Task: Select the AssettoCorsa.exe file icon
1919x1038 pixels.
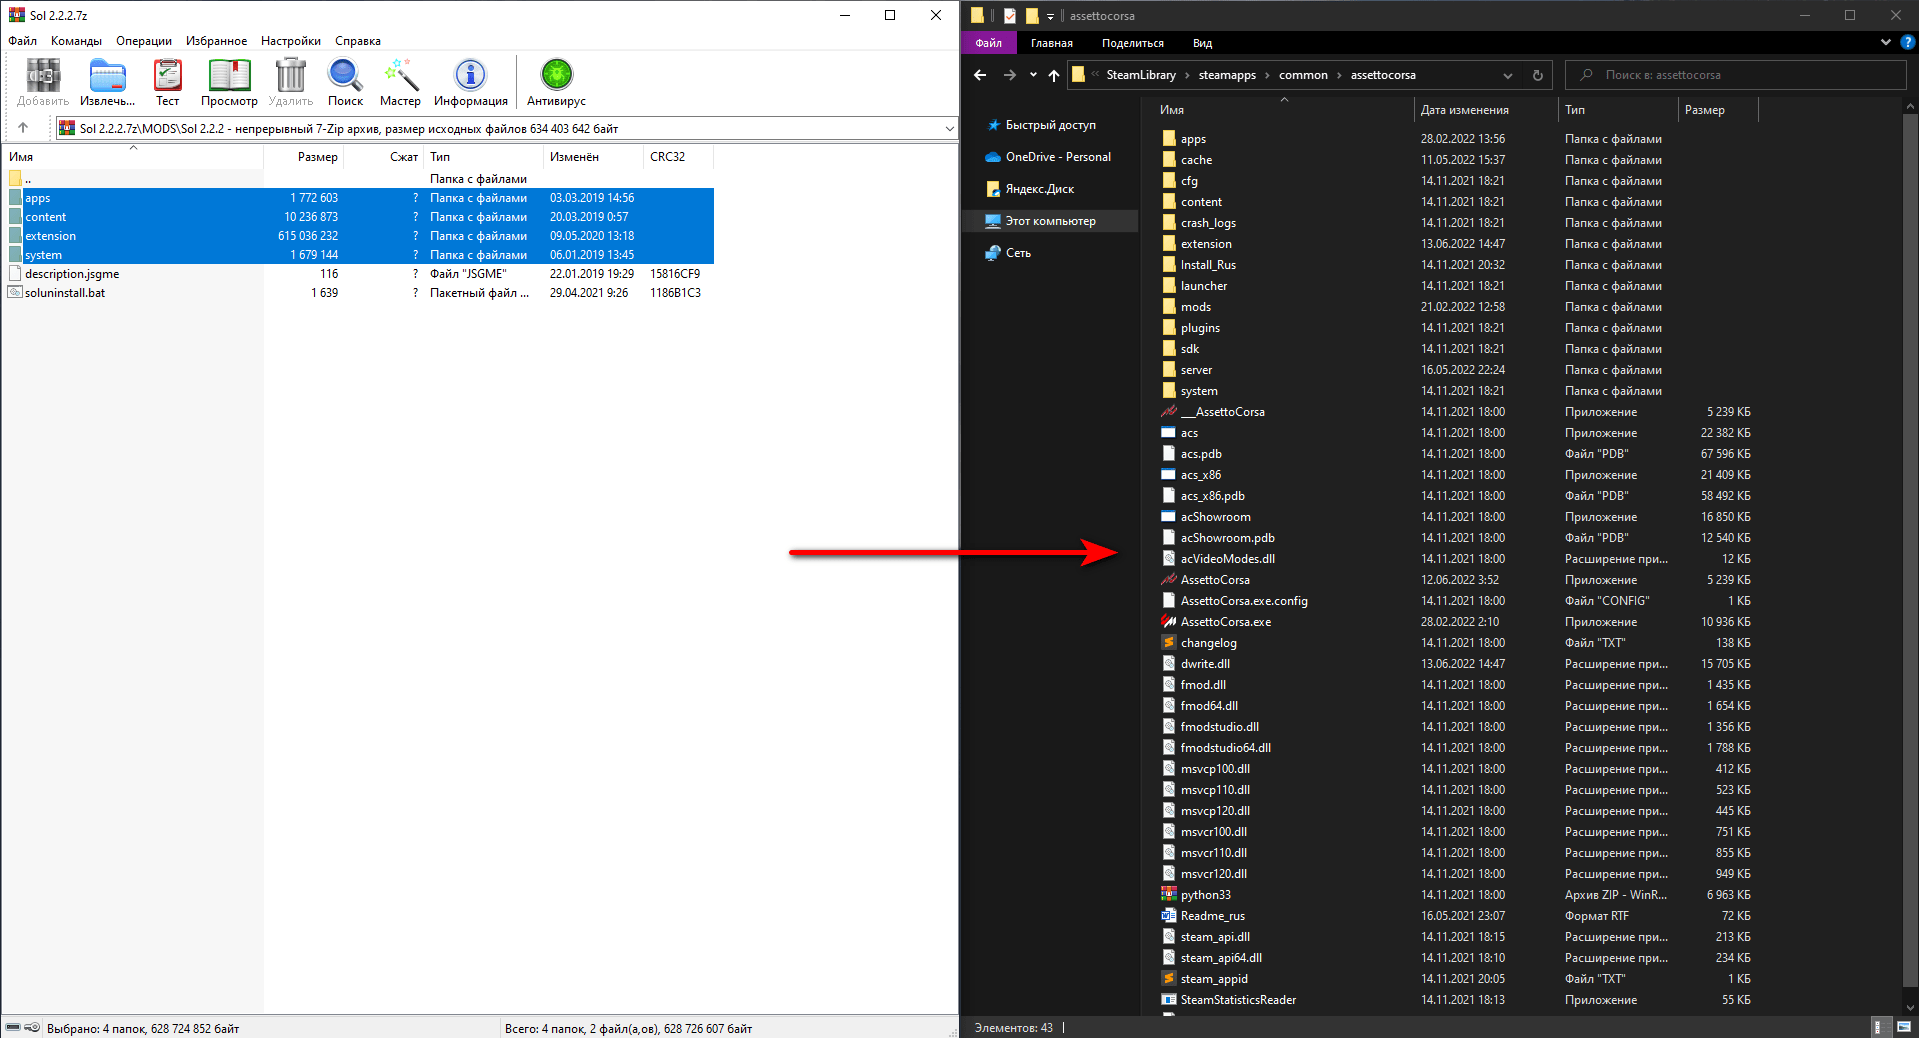Action: [x=1168, y=621]
